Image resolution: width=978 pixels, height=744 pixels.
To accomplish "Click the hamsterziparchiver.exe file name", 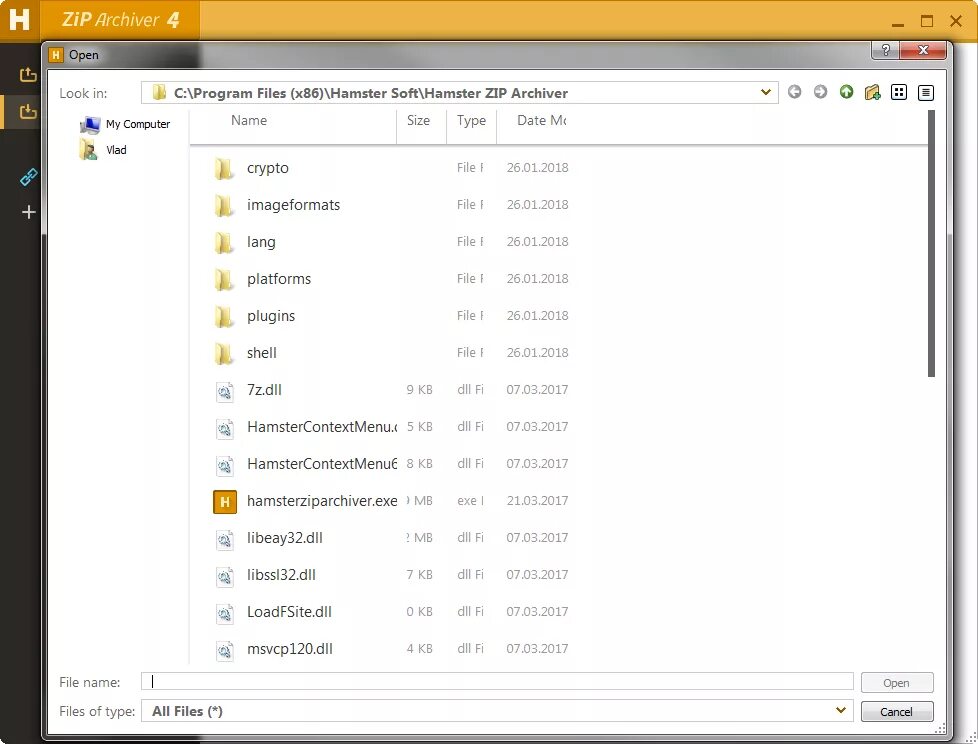I will coord(322,501).
